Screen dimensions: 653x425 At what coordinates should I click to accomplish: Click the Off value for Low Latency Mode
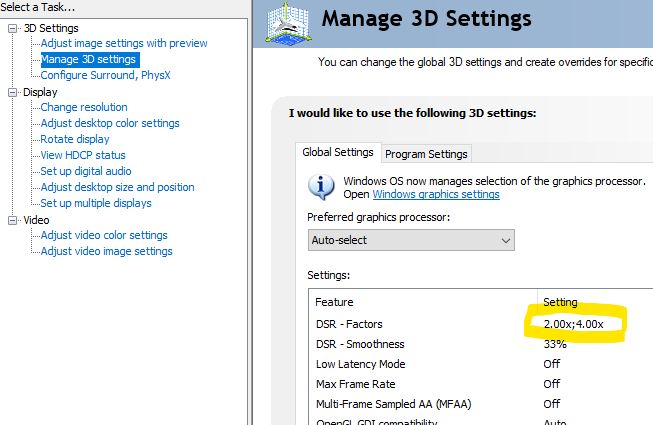tap(552, 364)
